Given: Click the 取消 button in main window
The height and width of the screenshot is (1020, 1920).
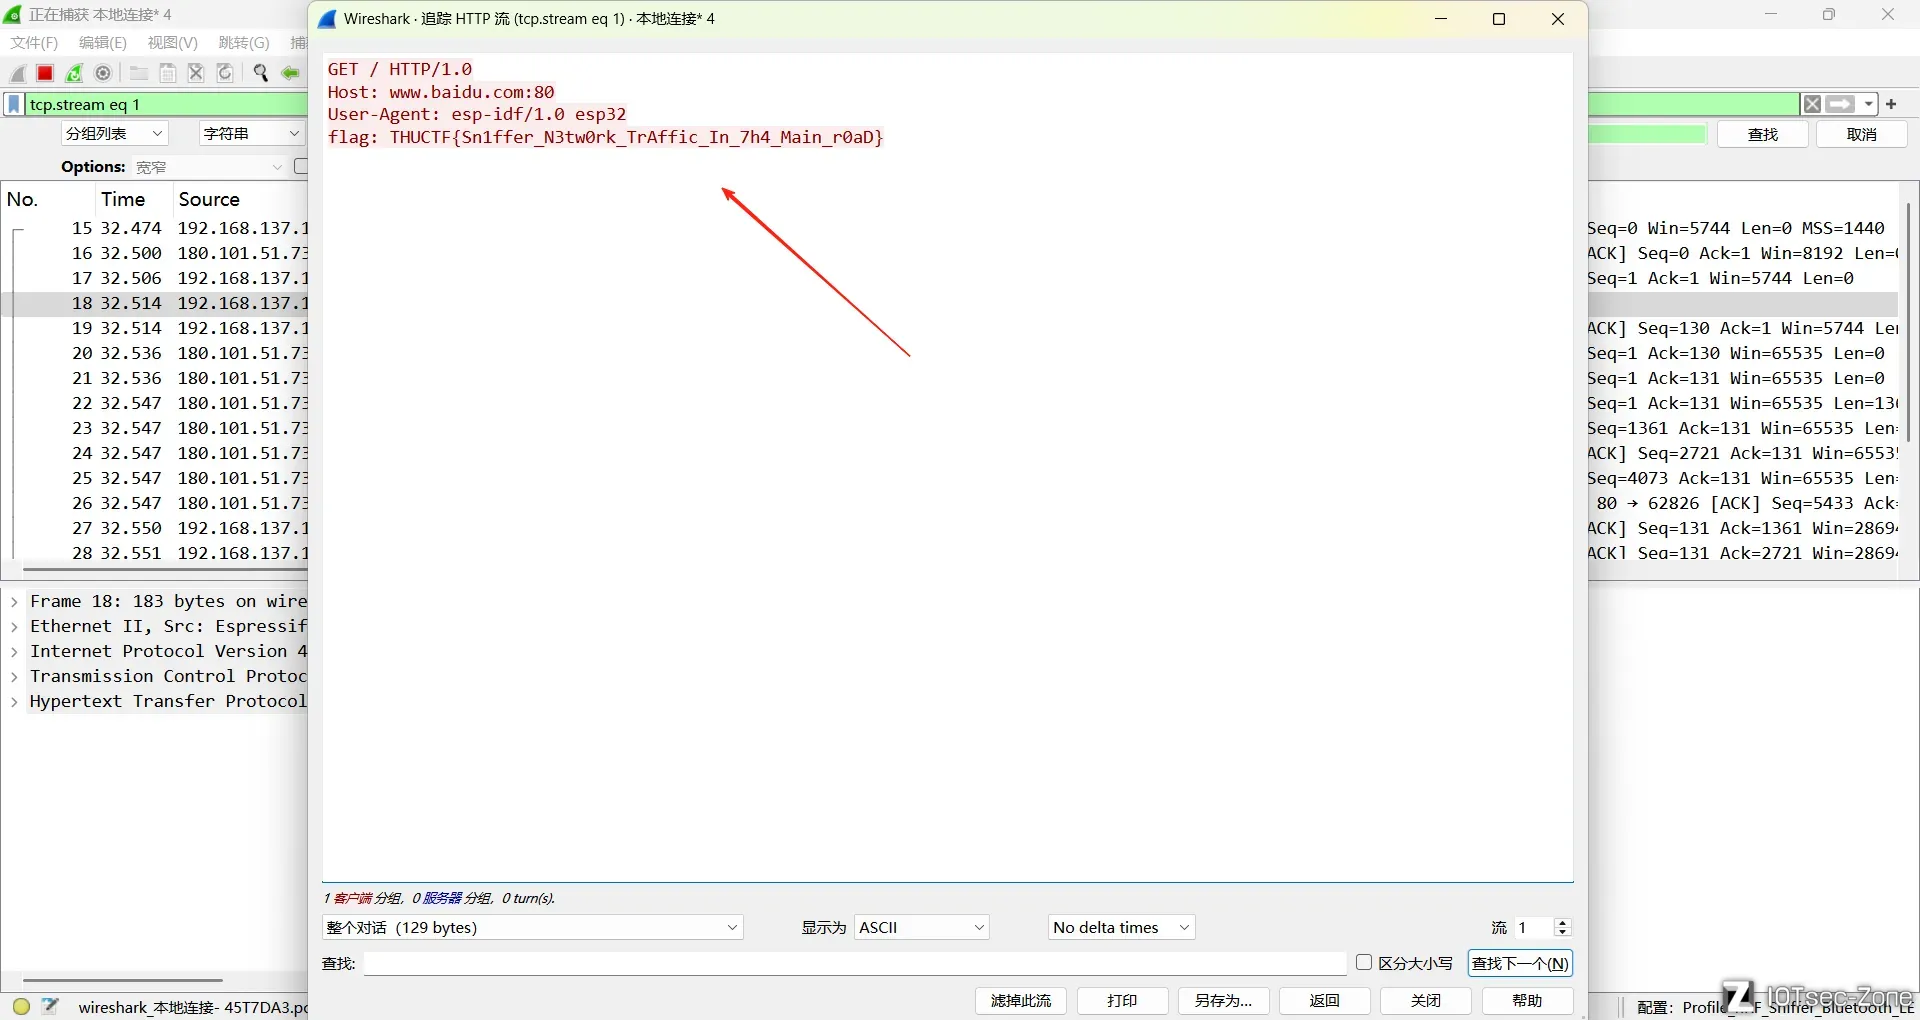Looking at the screenshot, I should (1862, 134).
